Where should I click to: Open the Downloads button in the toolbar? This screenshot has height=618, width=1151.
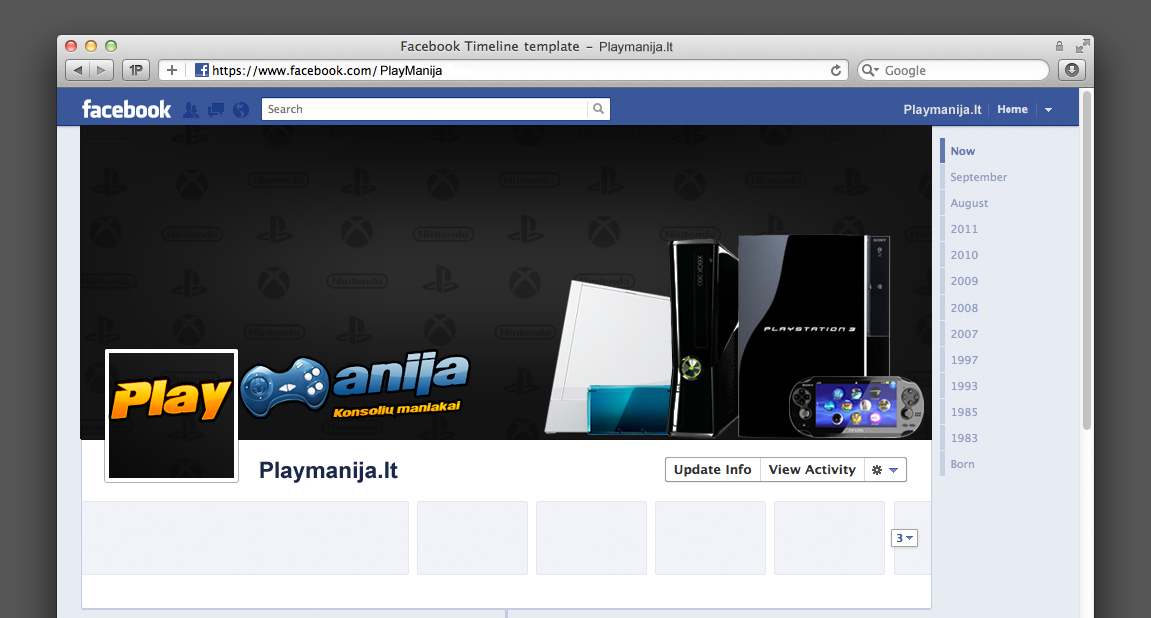[x=1072, y=70]
